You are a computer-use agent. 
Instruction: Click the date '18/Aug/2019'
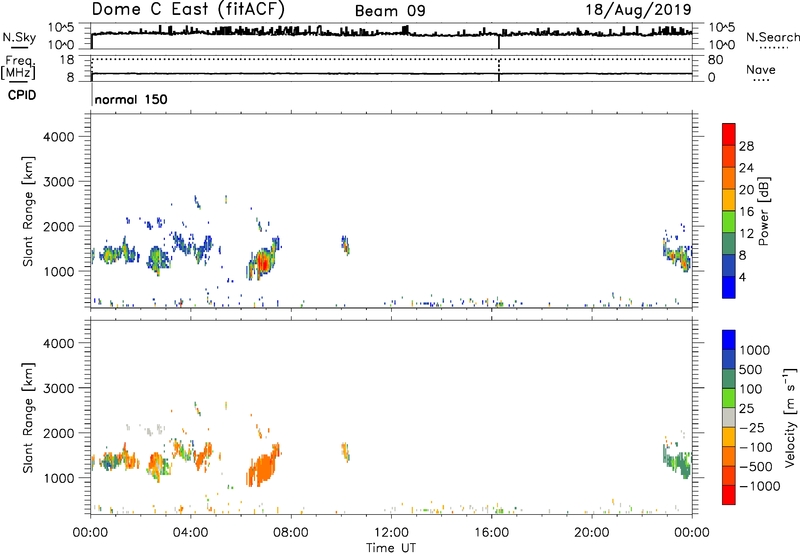(x=638, y=10)
